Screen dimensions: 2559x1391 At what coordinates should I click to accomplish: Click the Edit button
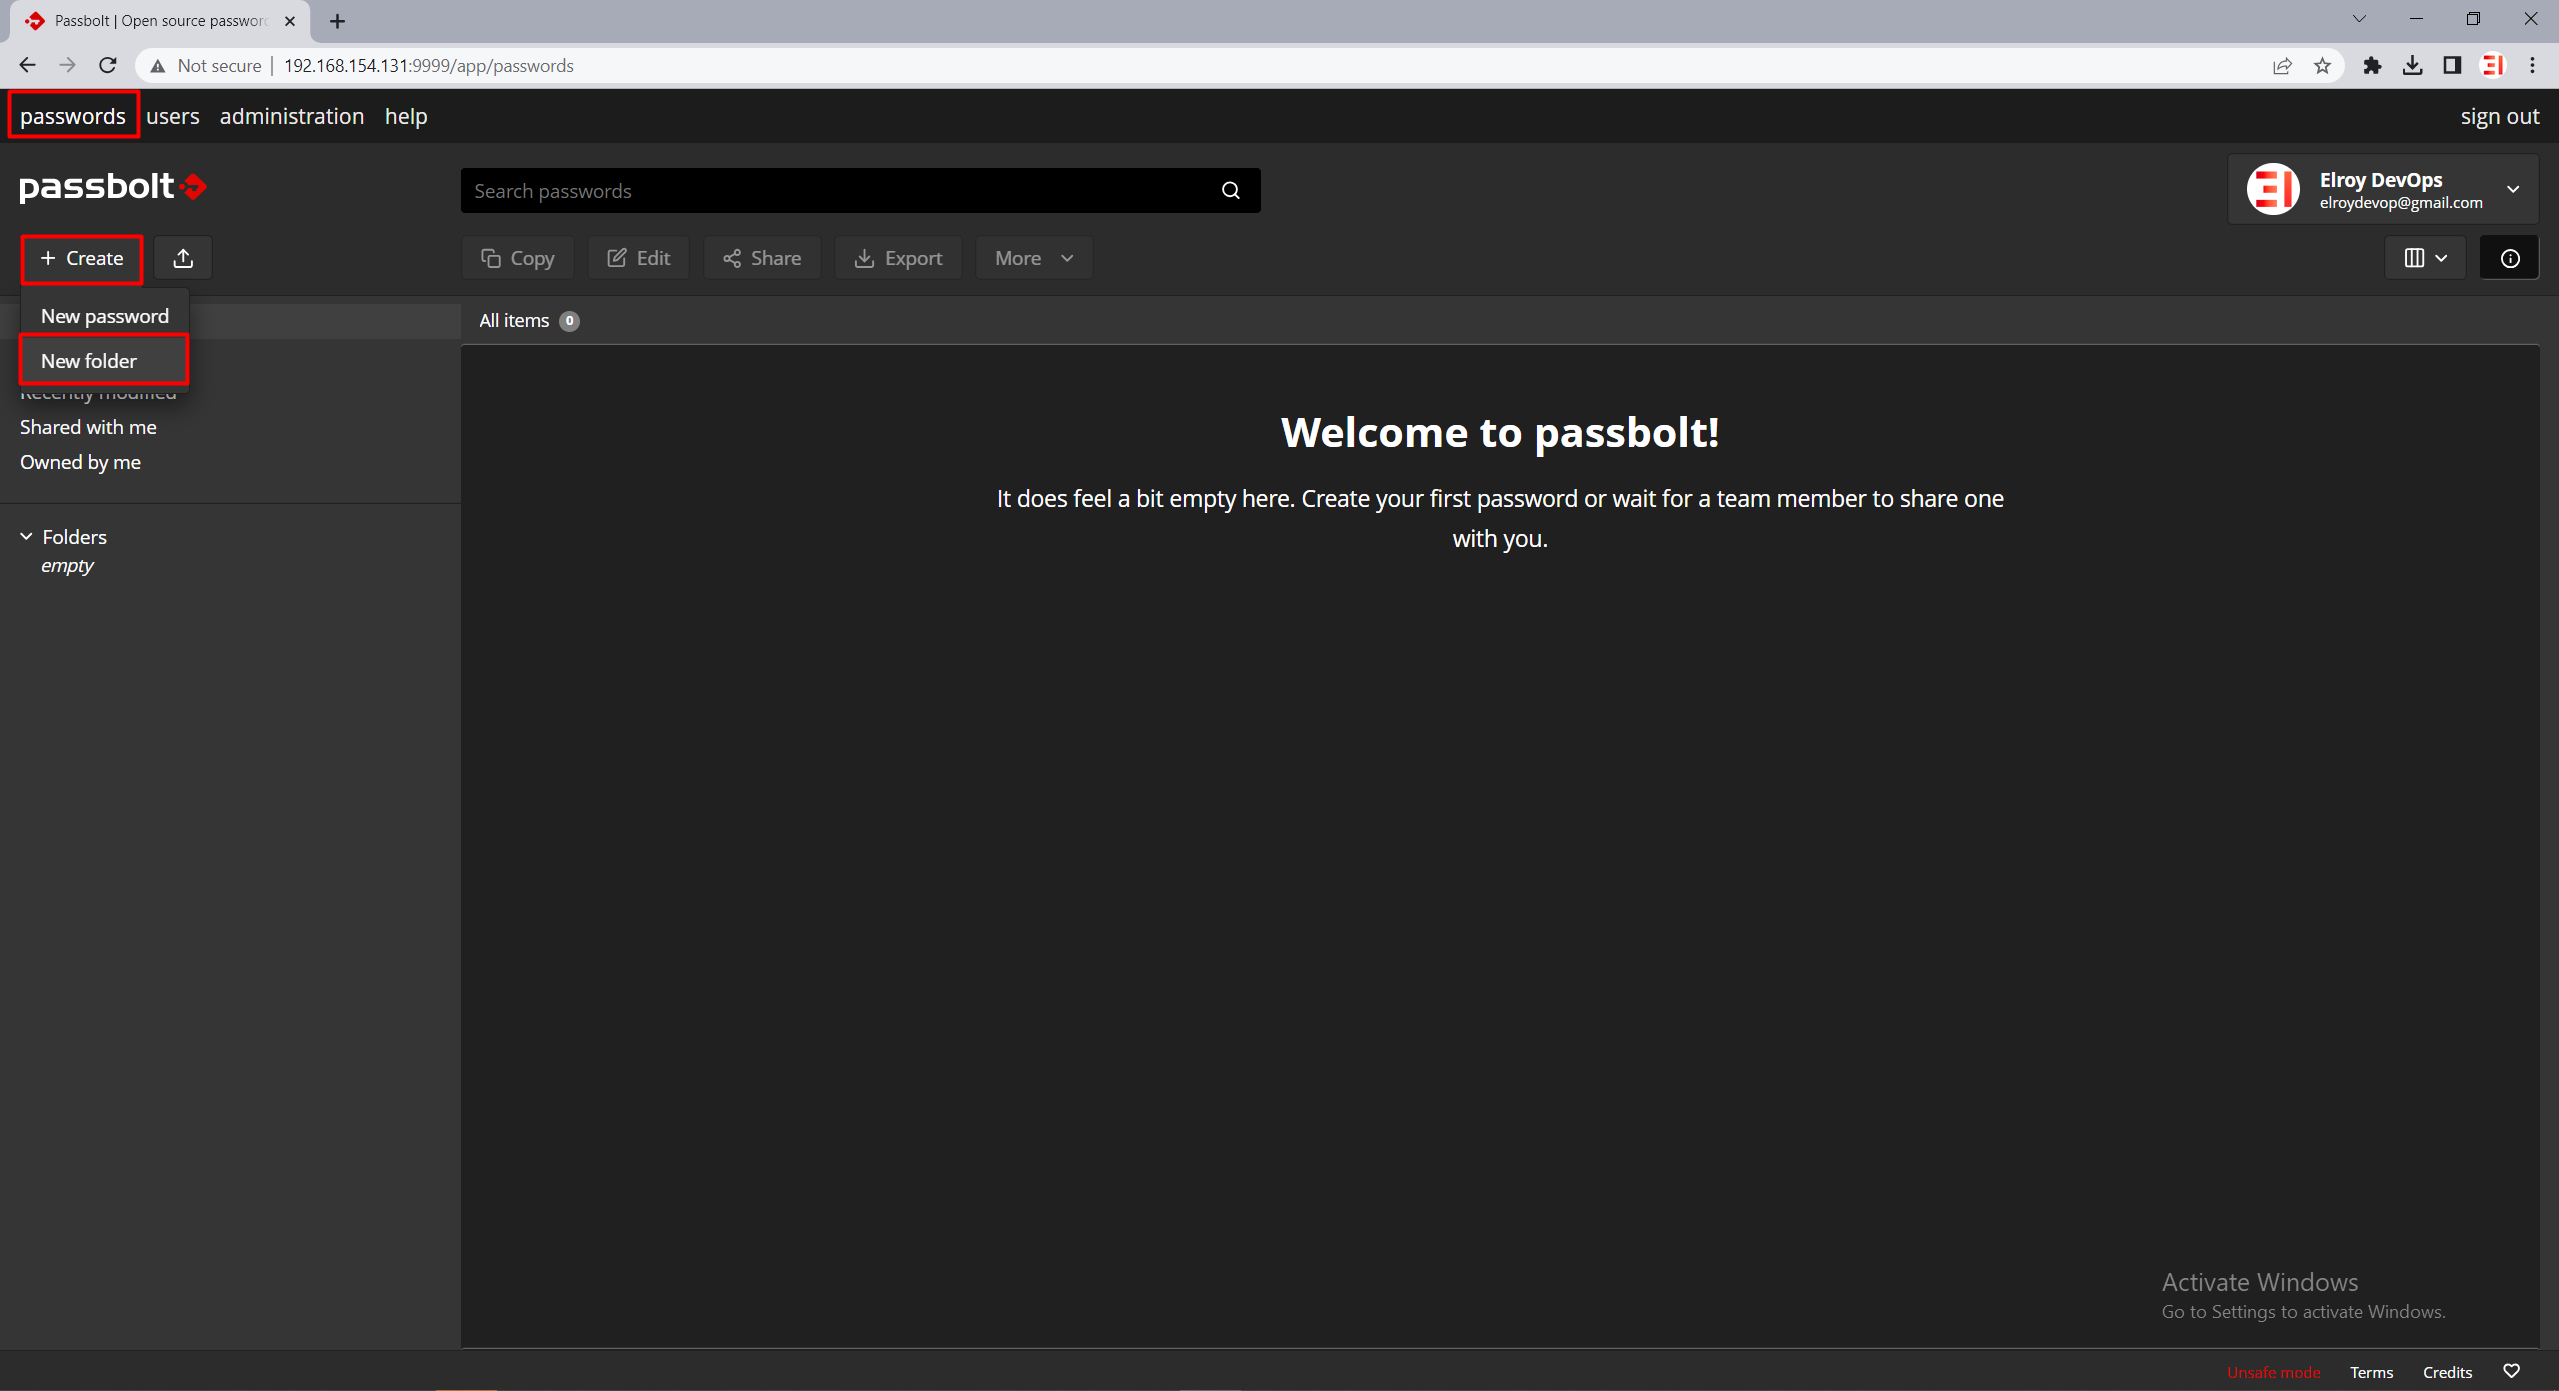[x=639, y=258]
